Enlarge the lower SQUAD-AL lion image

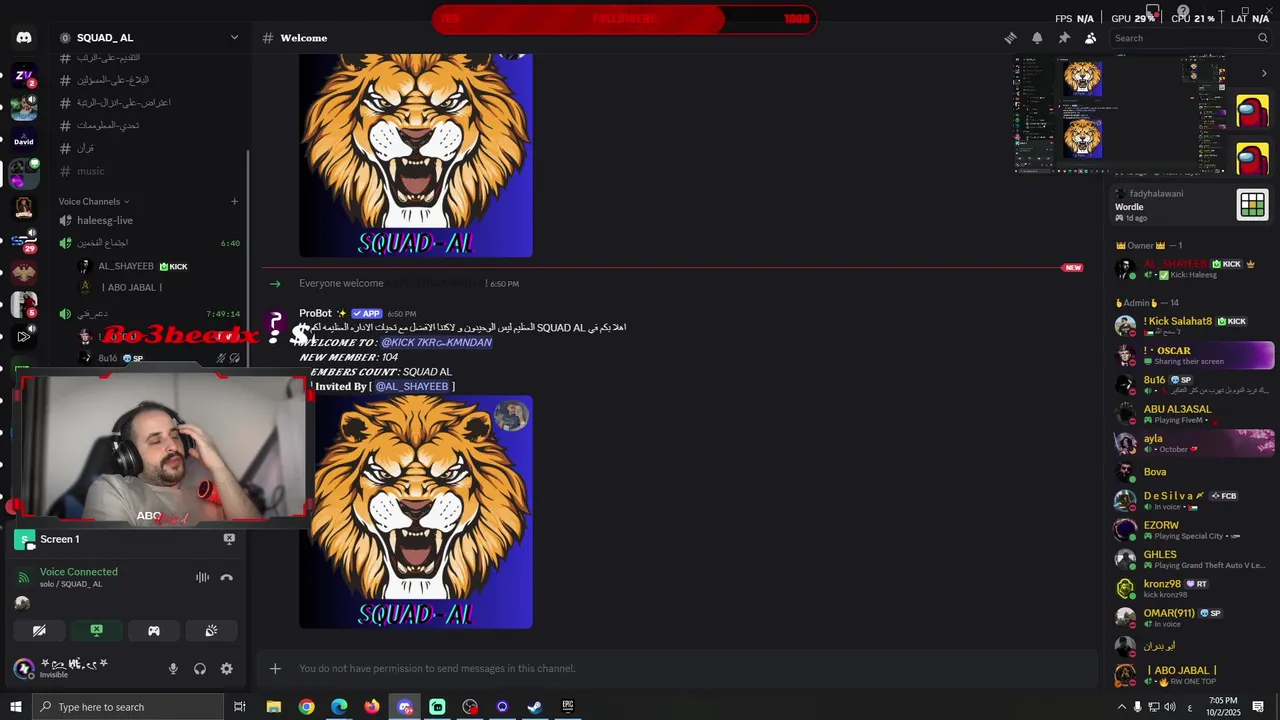coord(416,512)
